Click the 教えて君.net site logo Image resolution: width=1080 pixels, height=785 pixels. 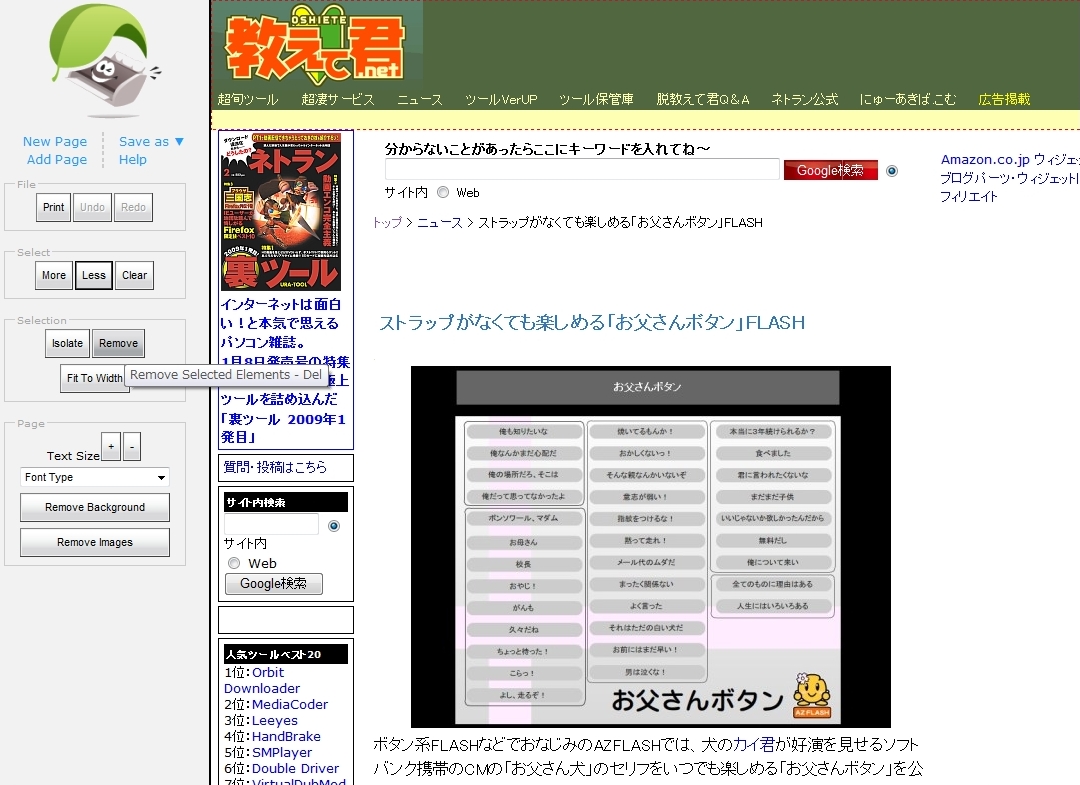tap(315, 43)
